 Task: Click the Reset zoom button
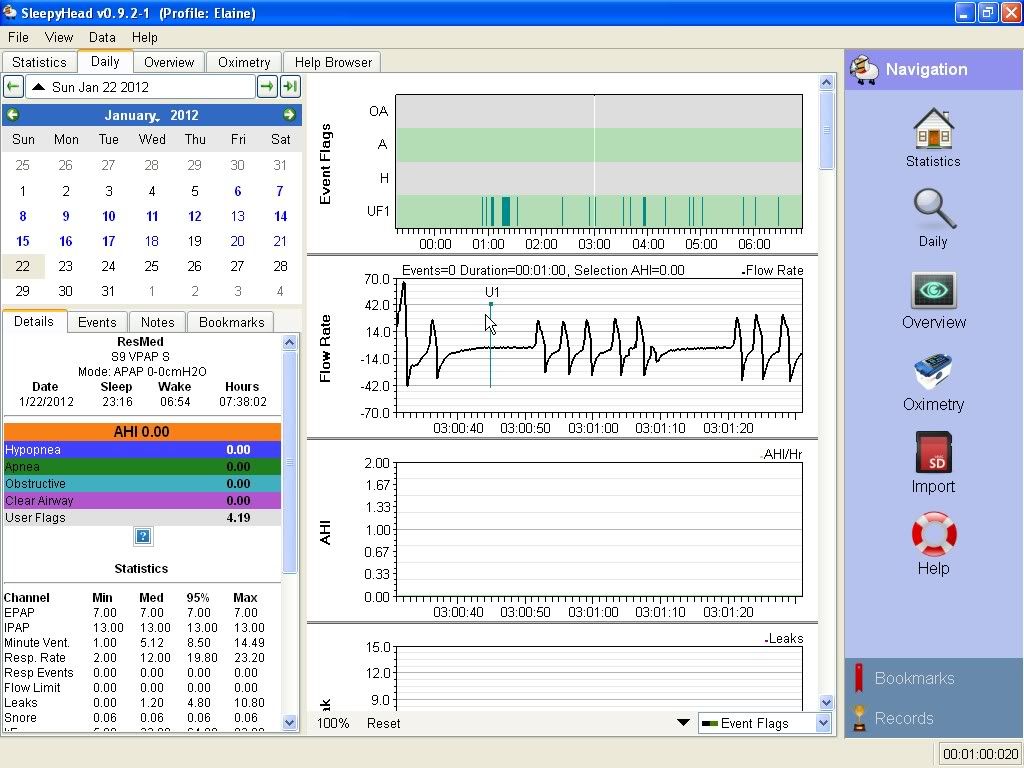pyautogui.click(x=383, y=723)
